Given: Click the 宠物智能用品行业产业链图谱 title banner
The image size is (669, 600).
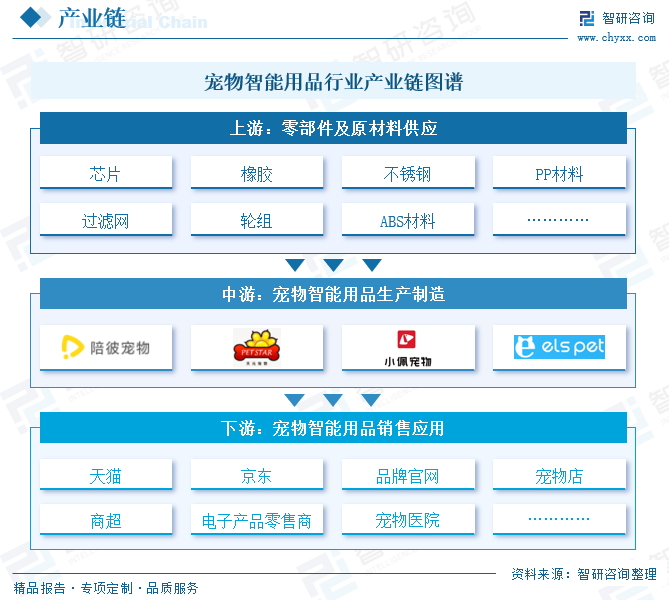Looking at the screenshot, I should (334, 81).
